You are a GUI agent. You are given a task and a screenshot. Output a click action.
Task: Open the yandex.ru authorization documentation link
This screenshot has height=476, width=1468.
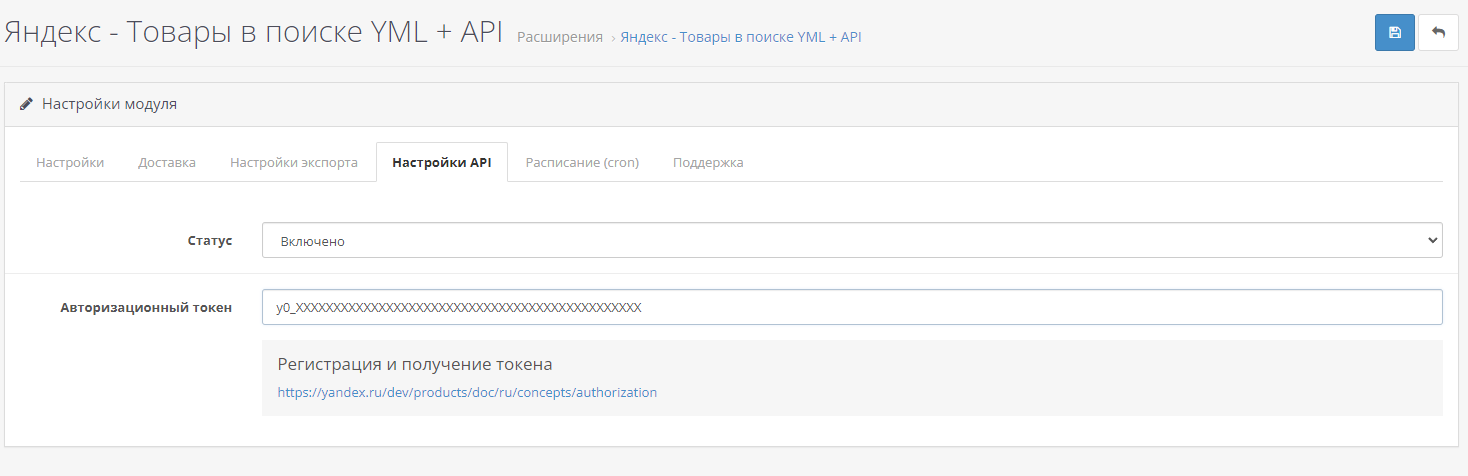click(467, 392)
